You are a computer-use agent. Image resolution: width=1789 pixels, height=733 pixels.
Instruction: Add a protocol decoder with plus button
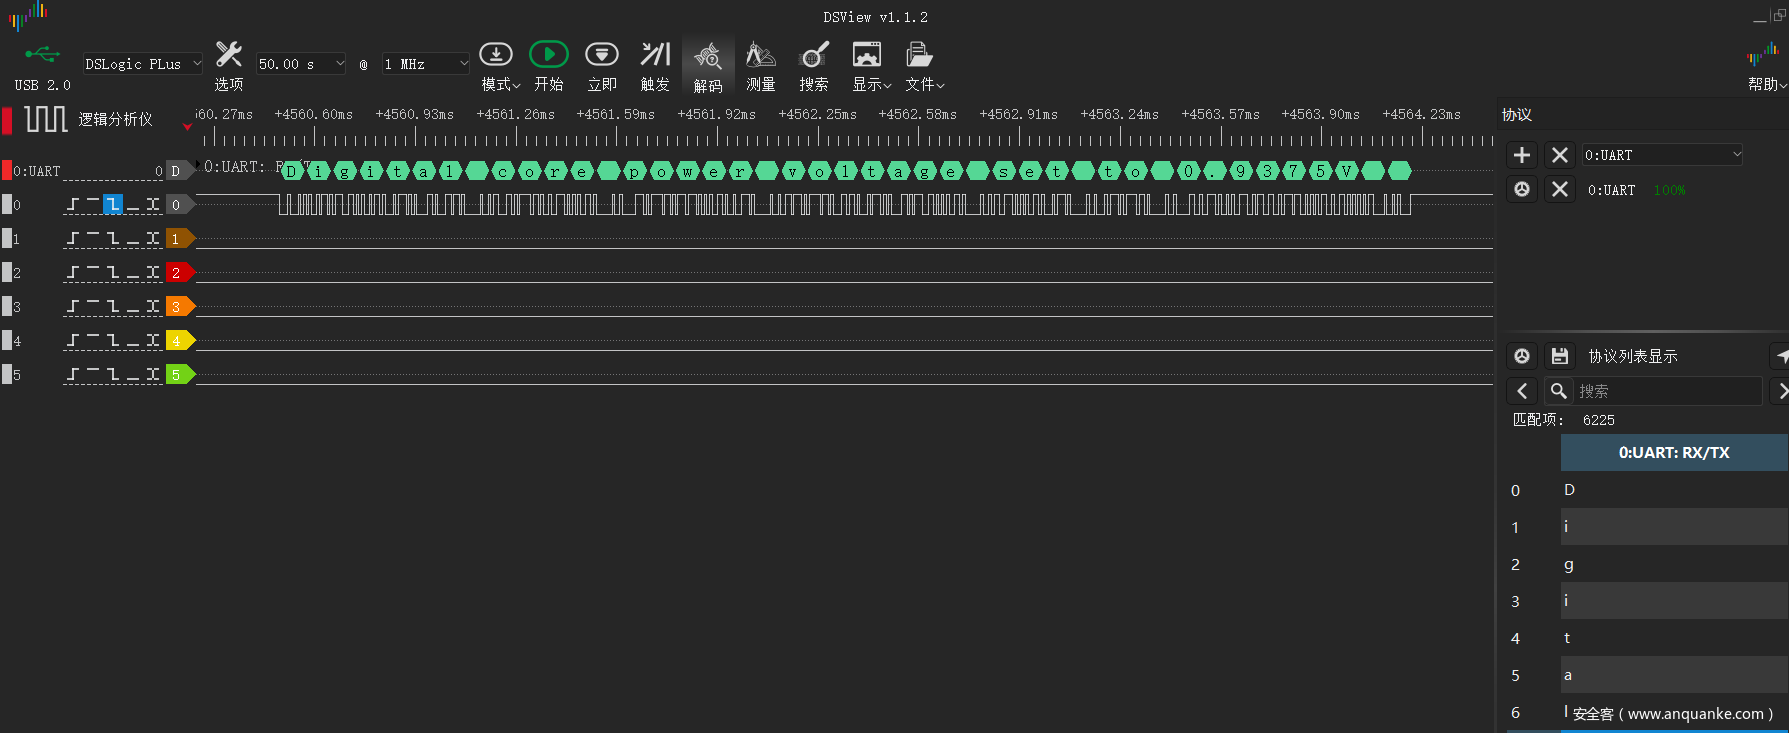(x=1521, y=155)
